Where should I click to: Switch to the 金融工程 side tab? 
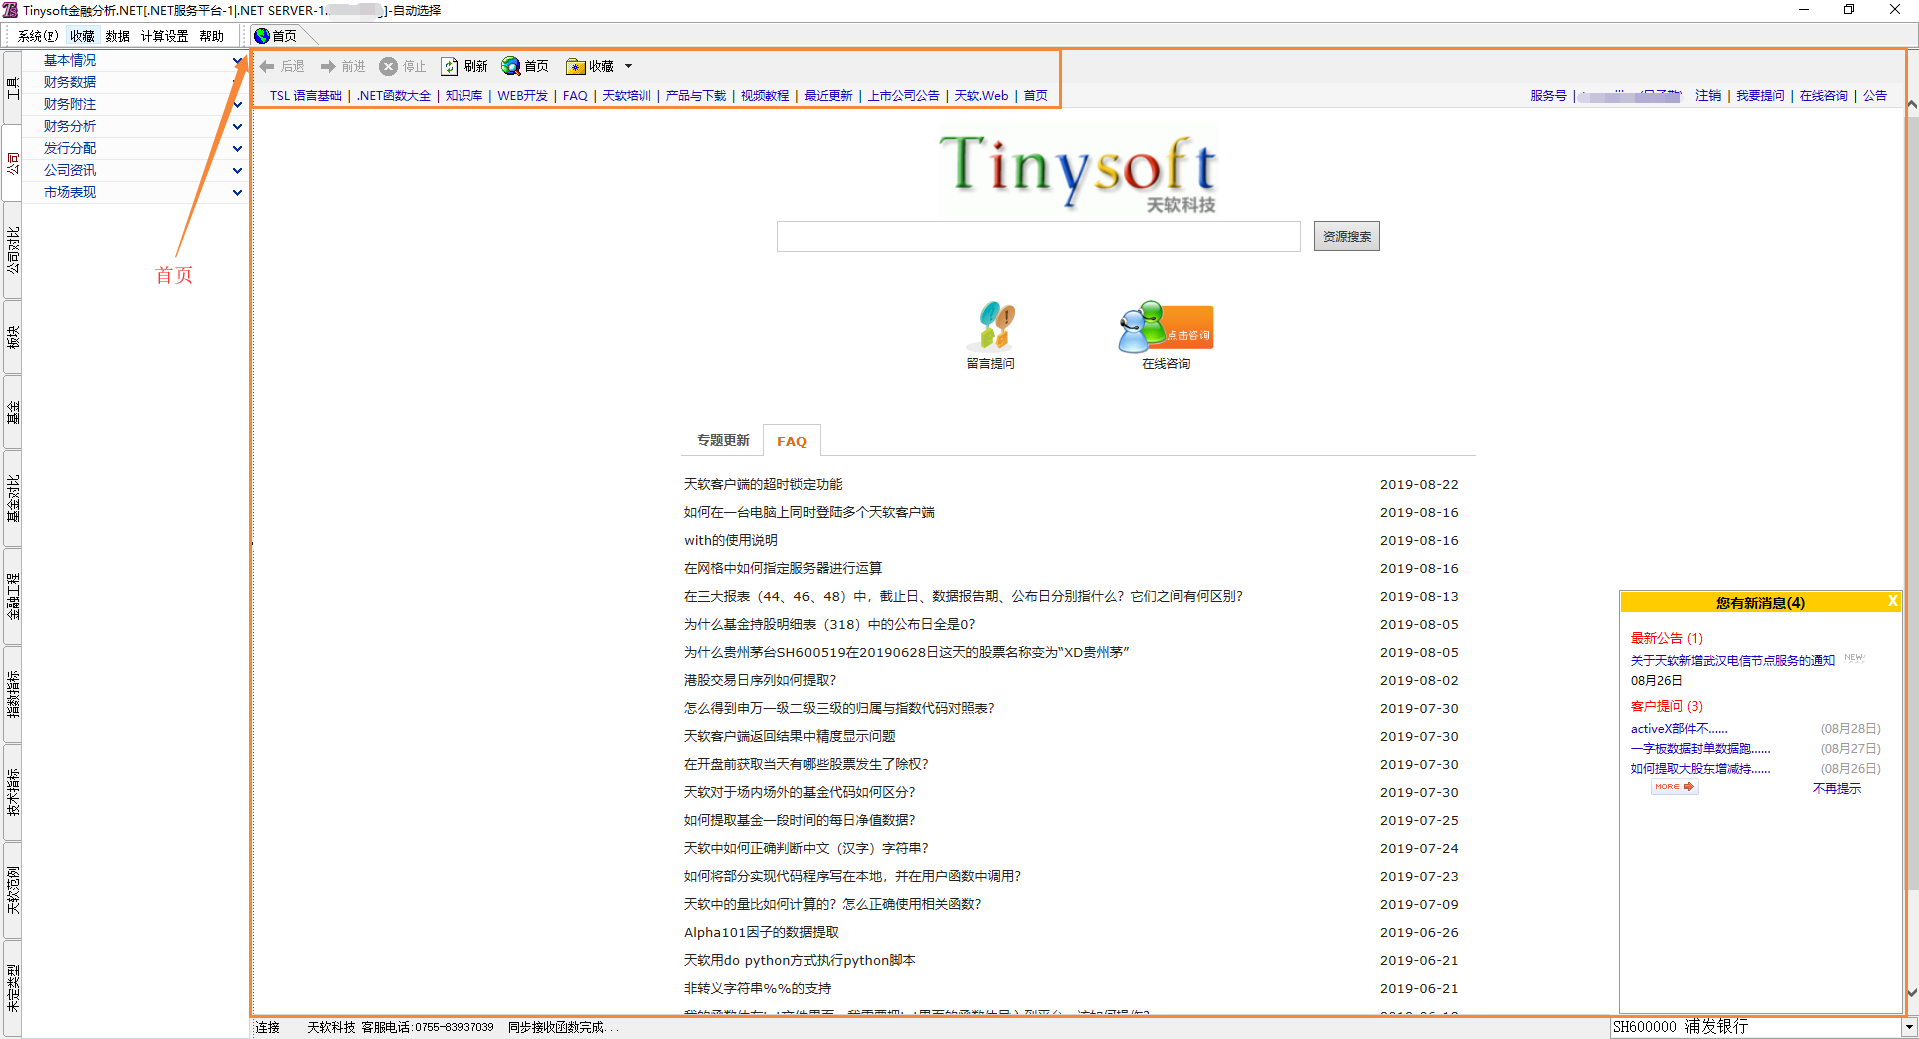pyautogui.click(x=12, y=596)
